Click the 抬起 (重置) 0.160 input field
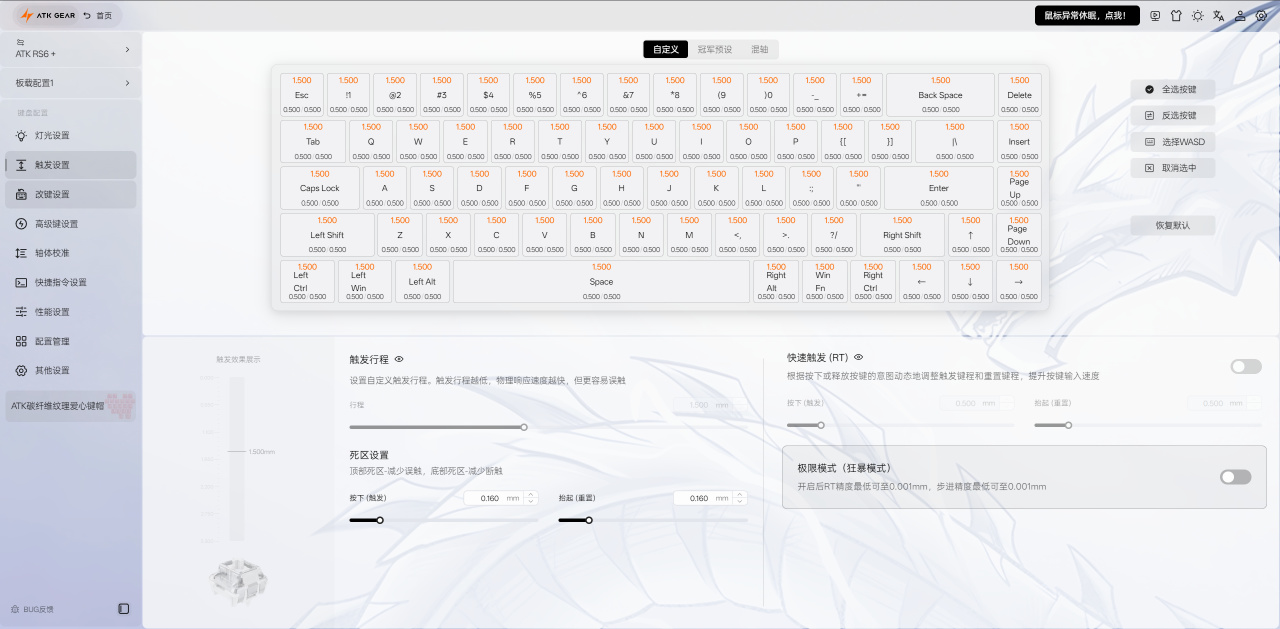The height and width of the screenshot is (629, 1280). 710,498
